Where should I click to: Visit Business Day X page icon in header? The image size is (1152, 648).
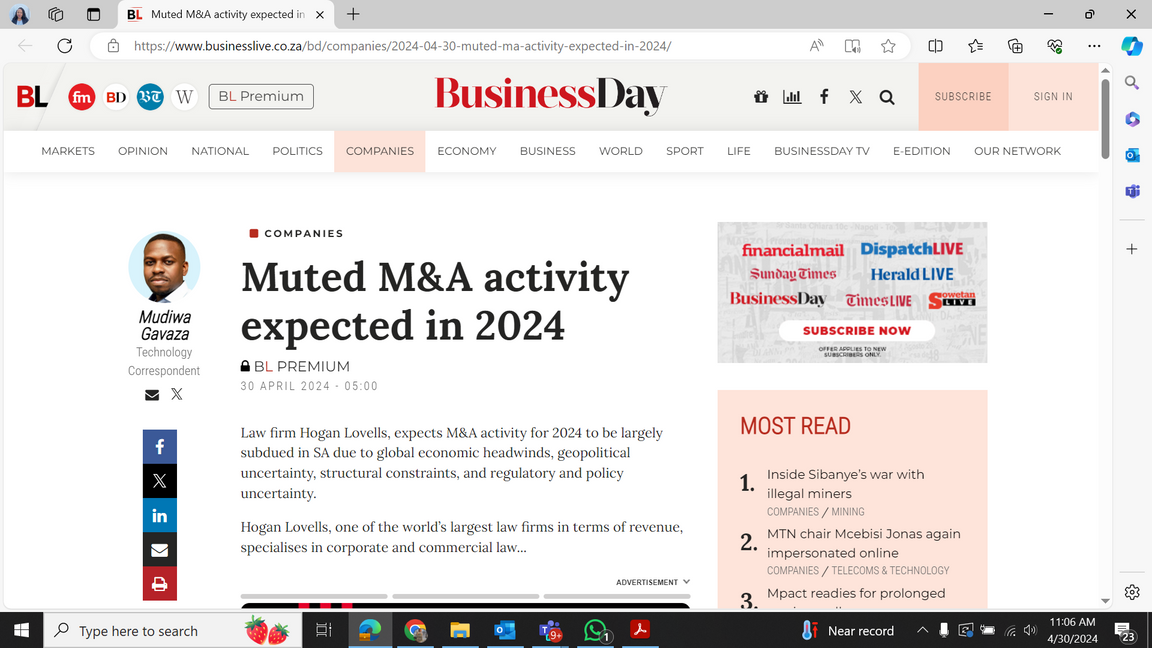(855, 97)
